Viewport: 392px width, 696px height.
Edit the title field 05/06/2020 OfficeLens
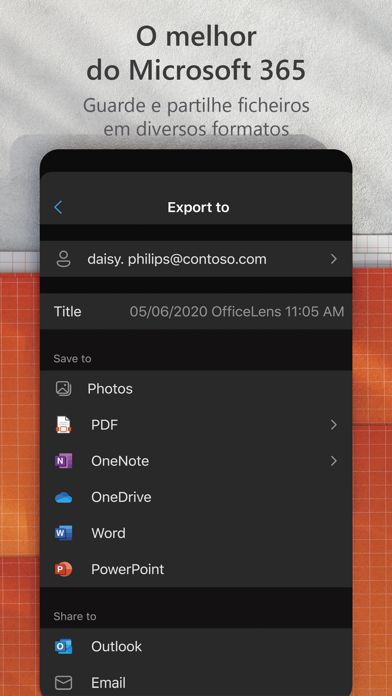point(237,312)
